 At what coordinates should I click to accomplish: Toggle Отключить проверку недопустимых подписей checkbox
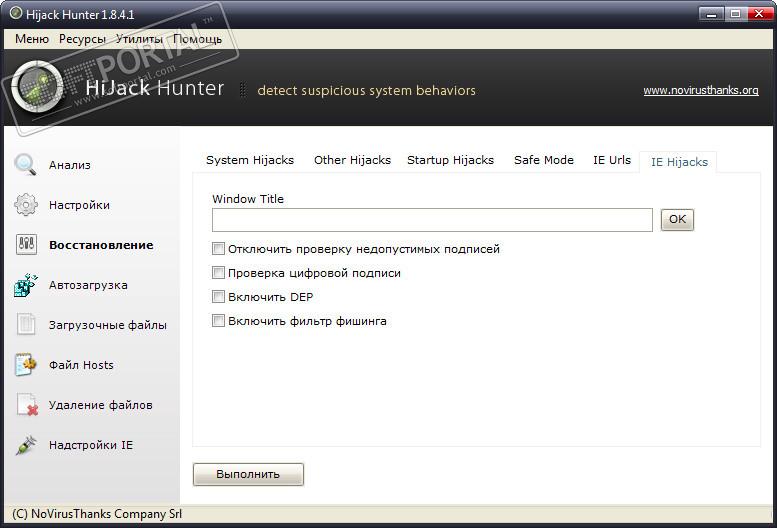coord(218,249)
